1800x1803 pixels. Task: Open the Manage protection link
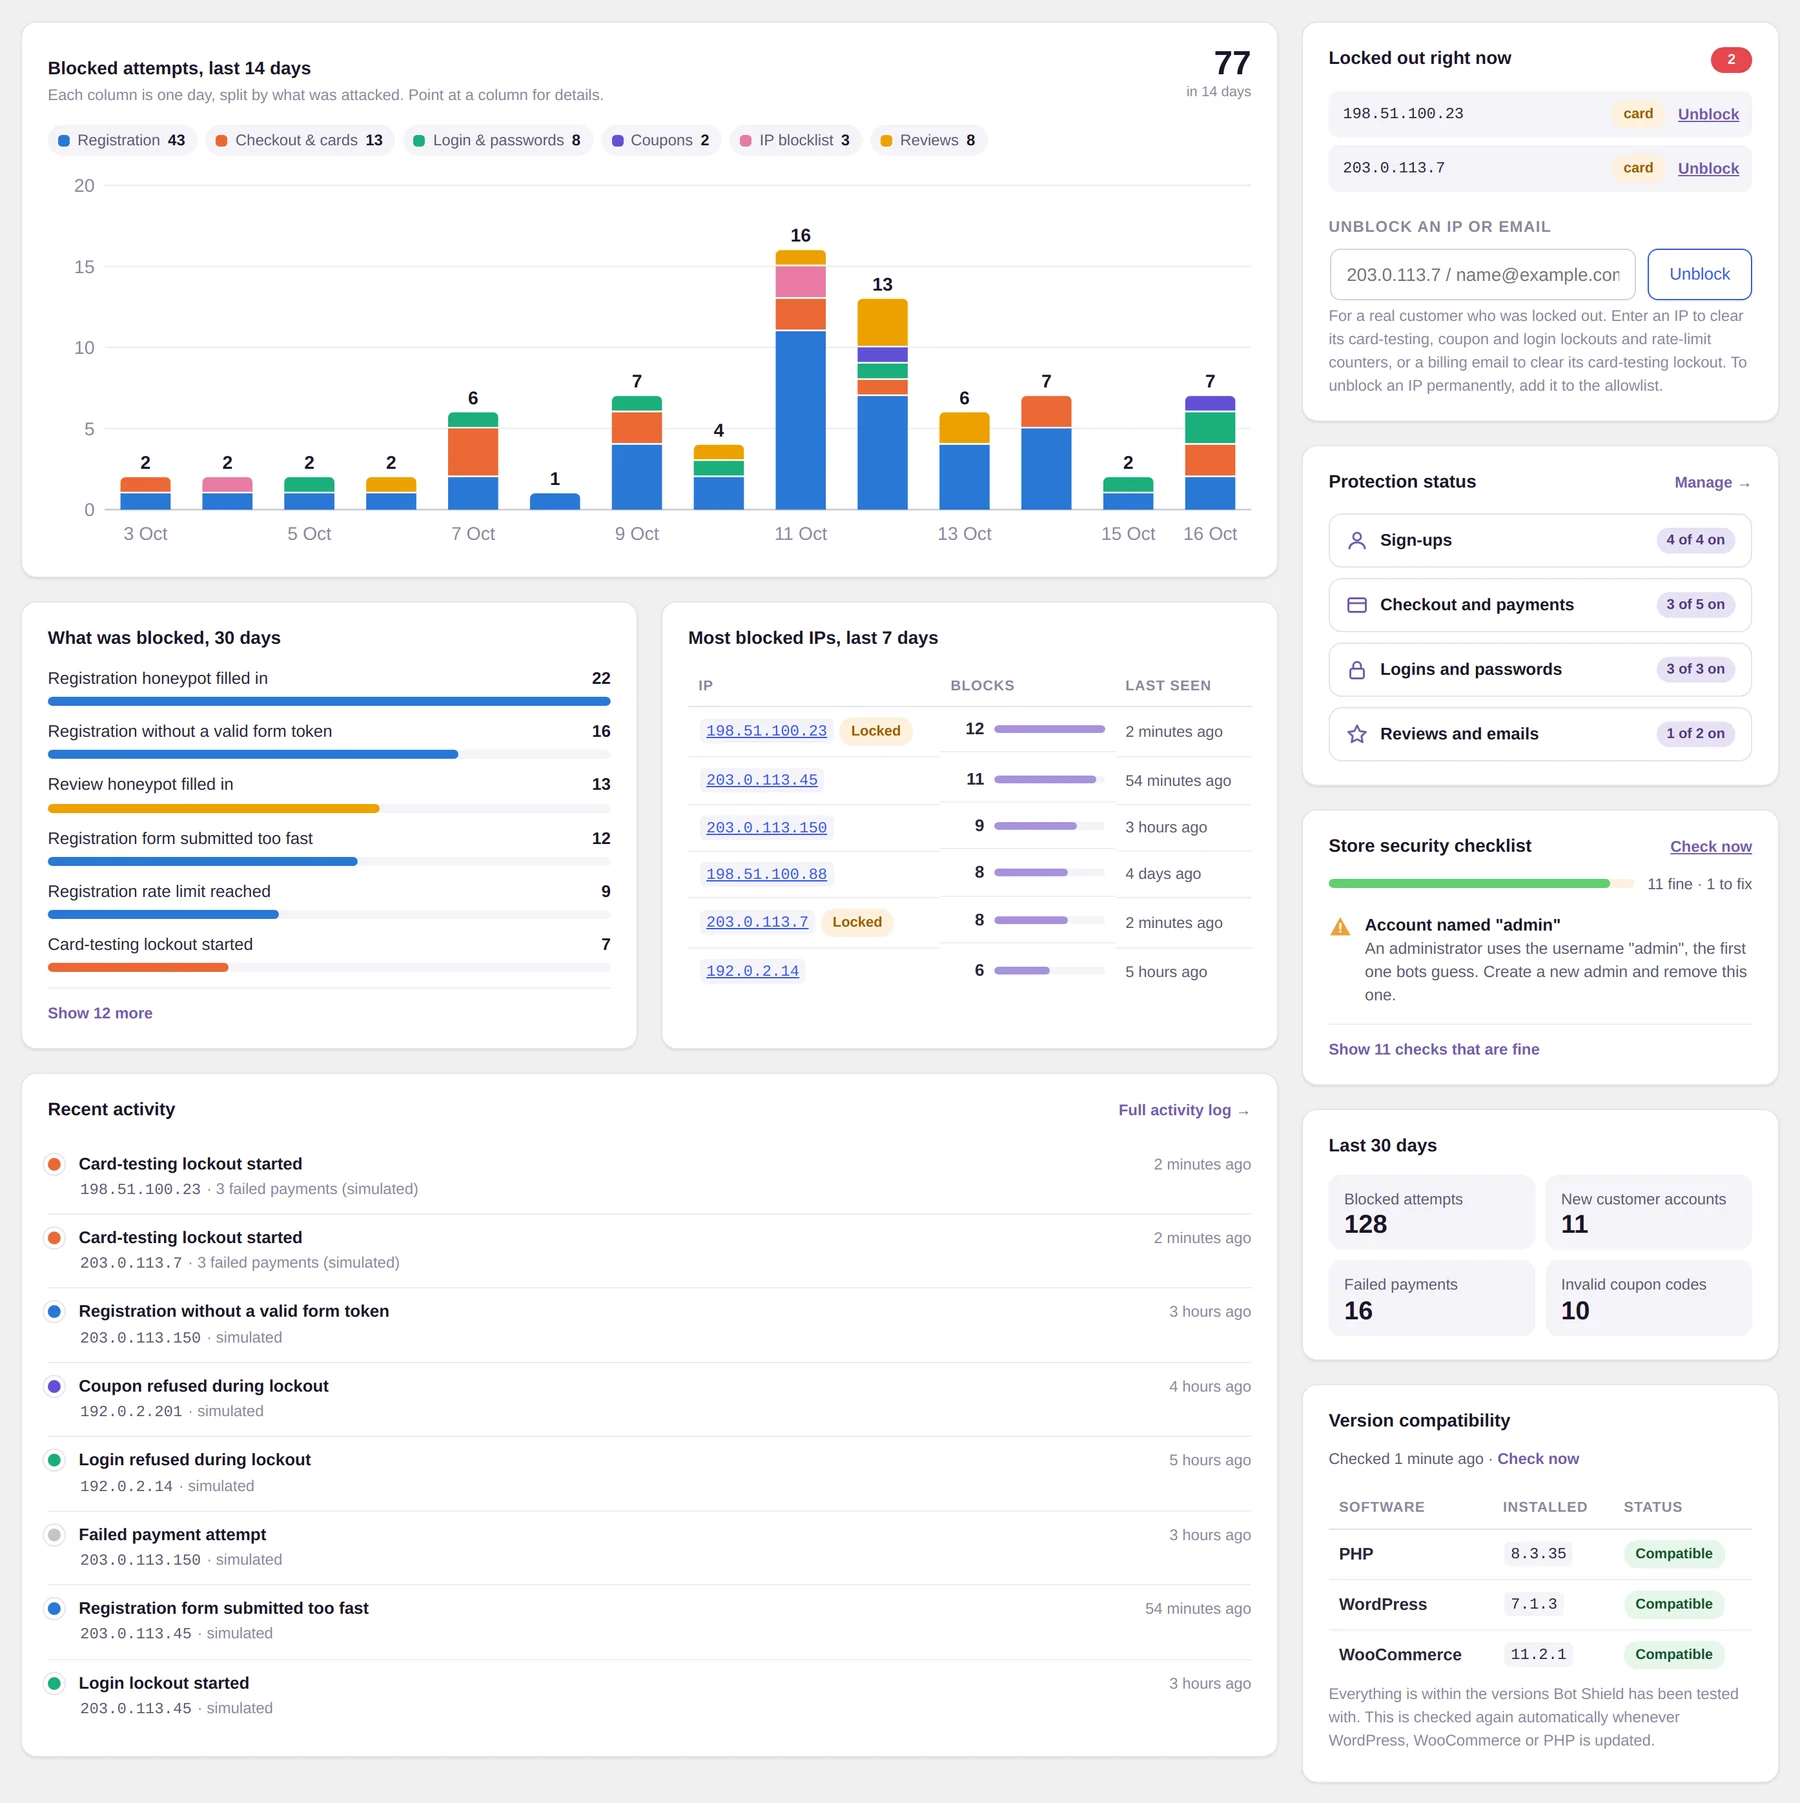[x=1712, y=483]
